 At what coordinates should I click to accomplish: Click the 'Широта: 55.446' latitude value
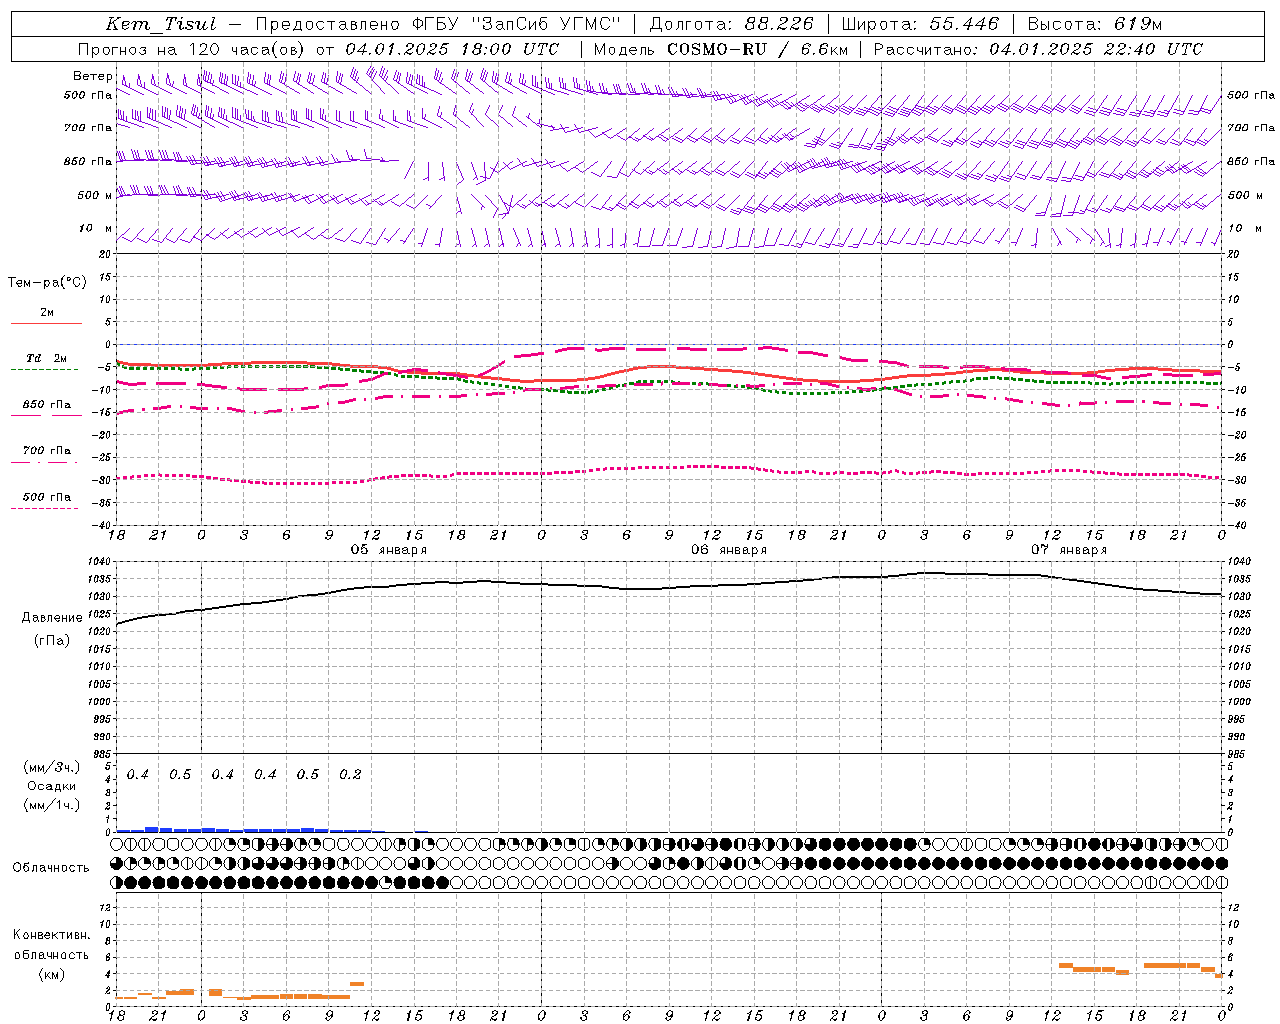(x=920, y=25)
